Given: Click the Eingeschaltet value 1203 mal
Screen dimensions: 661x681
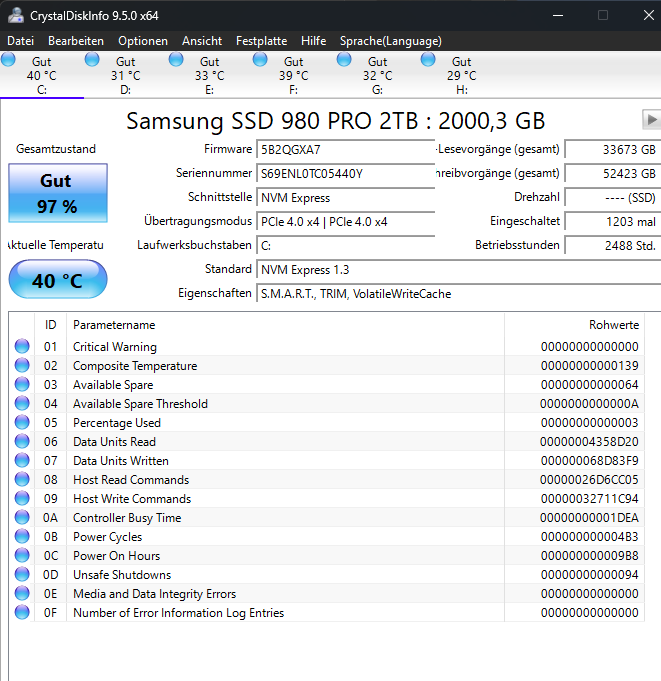Looking at the screenshot, I should tap(613, 222).
